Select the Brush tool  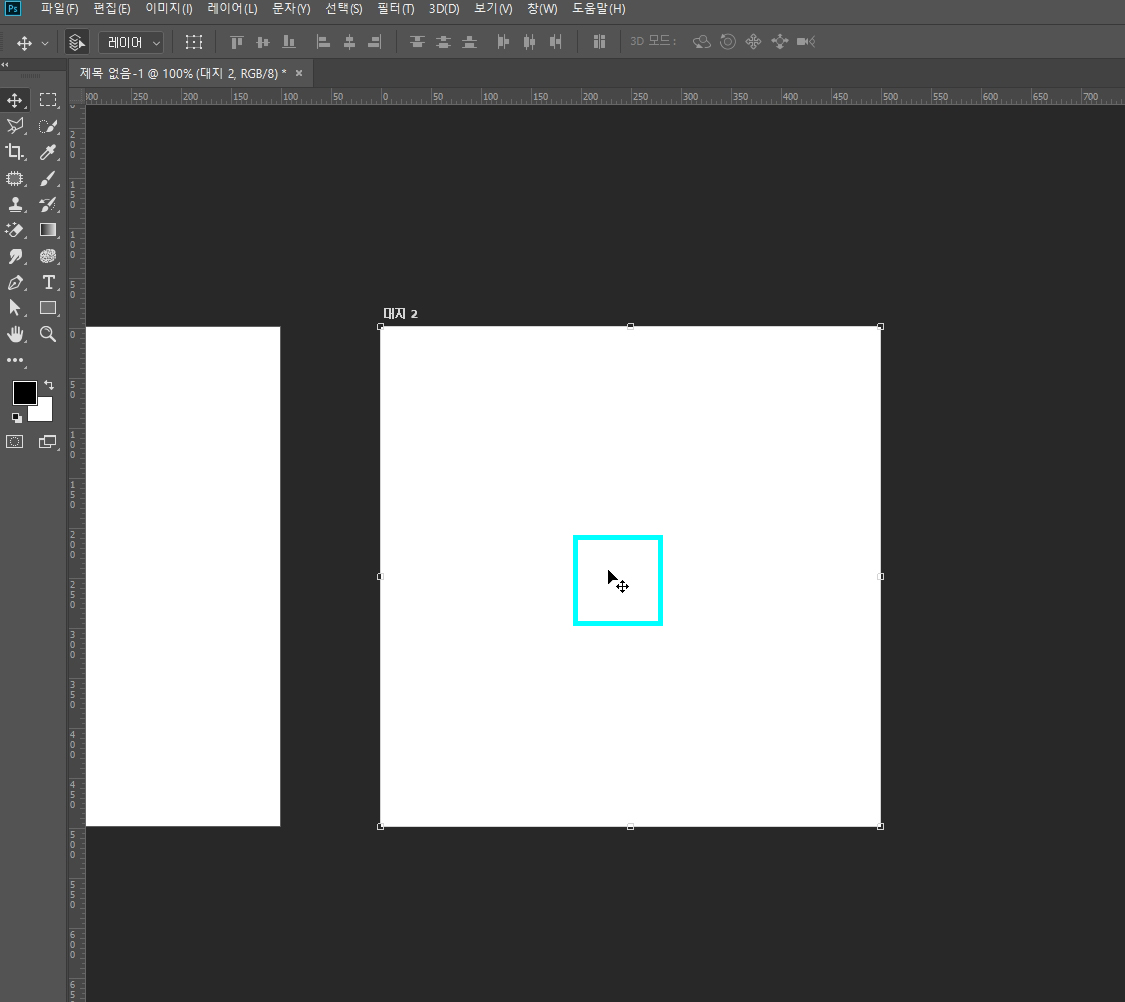tap(48, 179)
